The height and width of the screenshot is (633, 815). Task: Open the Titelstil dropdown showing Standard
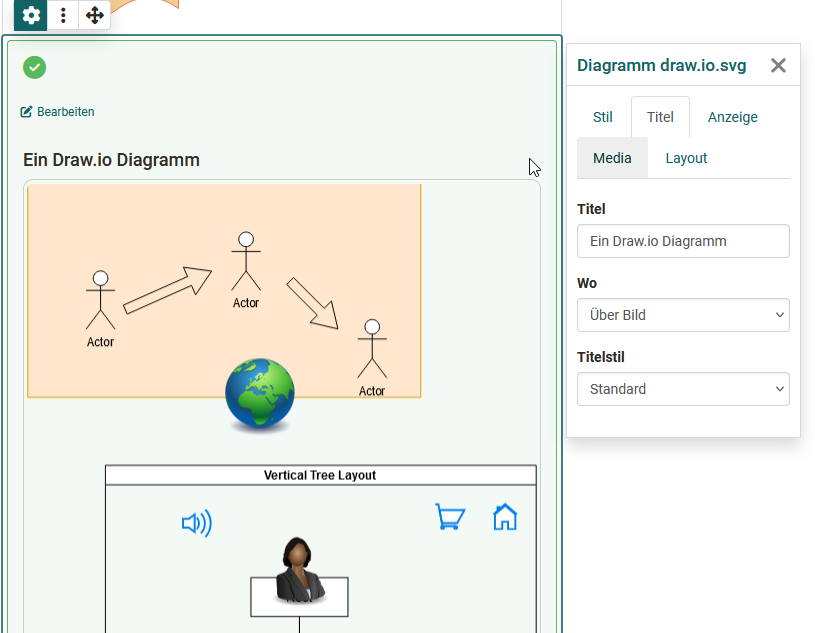683,389
